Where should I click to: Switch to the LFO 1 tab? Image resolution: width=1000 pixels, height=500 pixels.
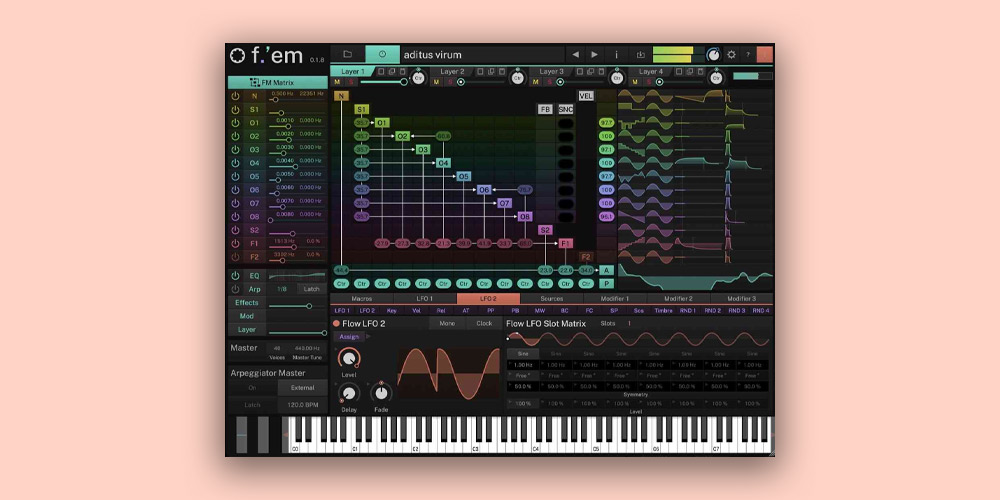pos(425,298)
